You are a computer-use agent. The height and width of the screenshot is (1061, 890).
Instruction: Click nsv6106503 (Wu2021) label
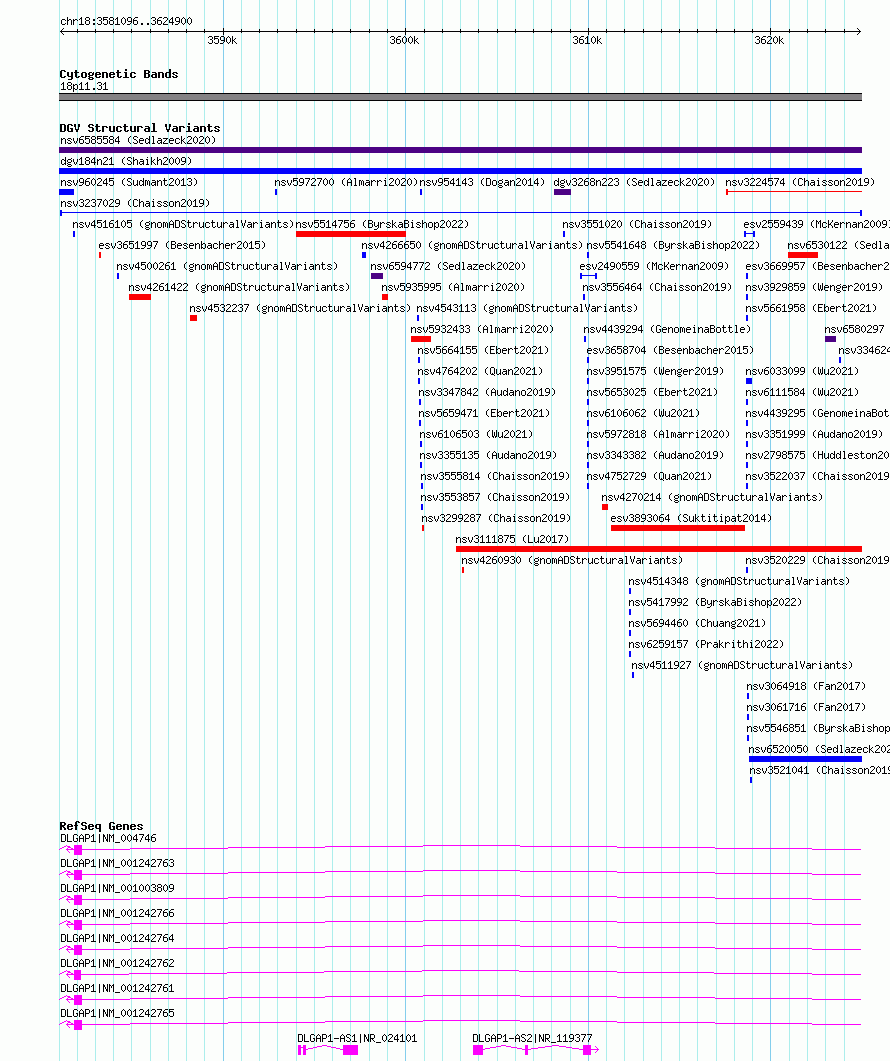click(476, 434)
